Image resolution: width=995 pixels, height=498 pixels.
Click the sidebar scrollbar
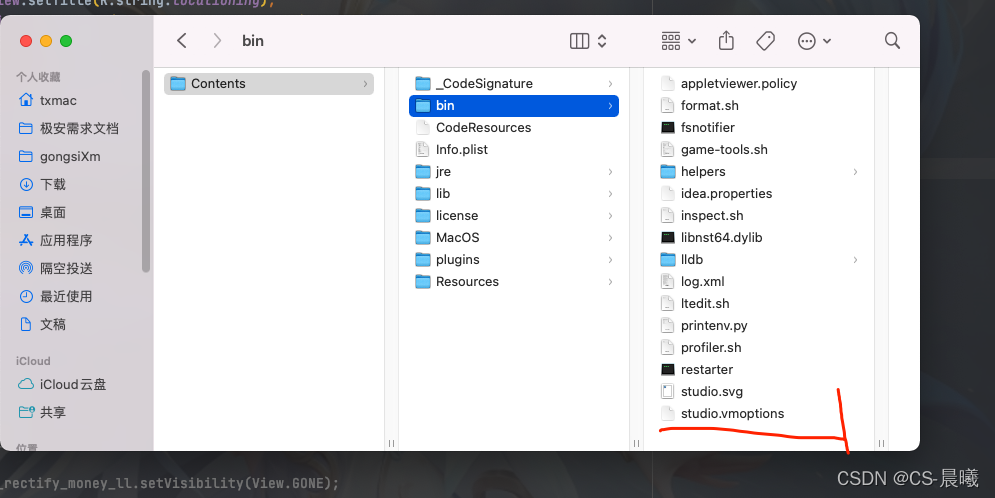click(146, 171)
